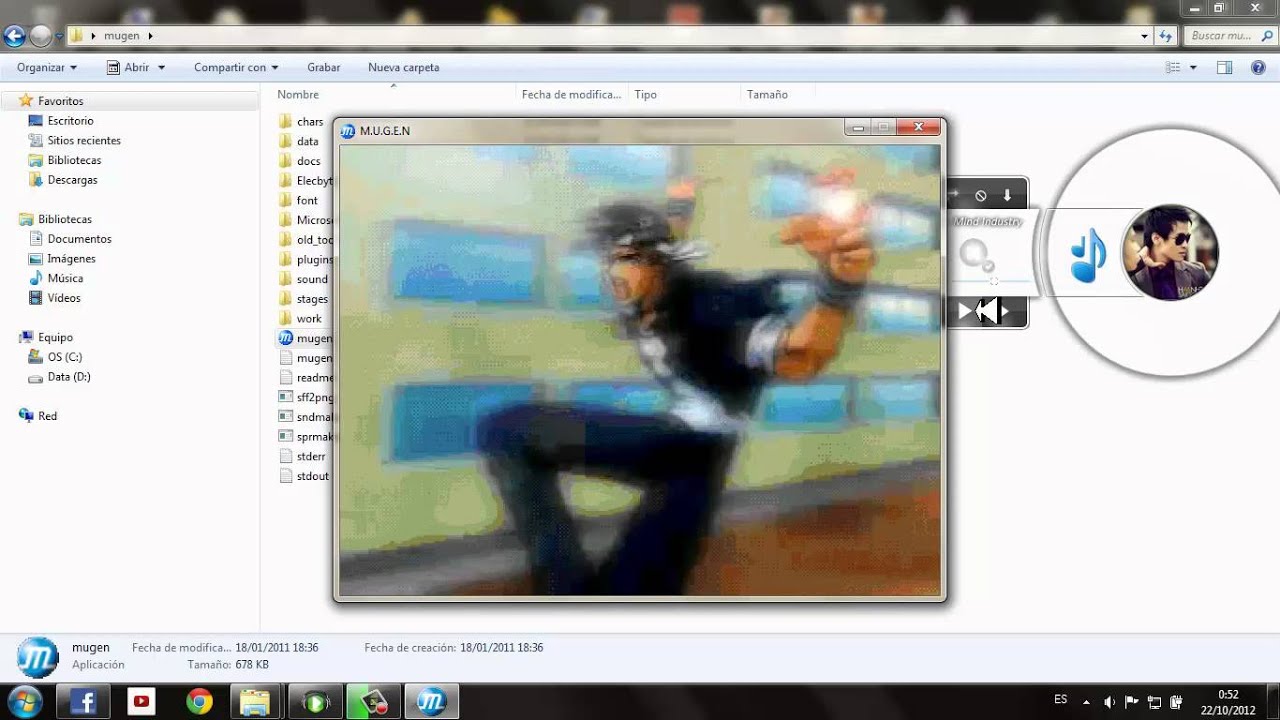The image size is (1280, 720).
Task: Open Descargas in sidebar
Action: [72, 180]
